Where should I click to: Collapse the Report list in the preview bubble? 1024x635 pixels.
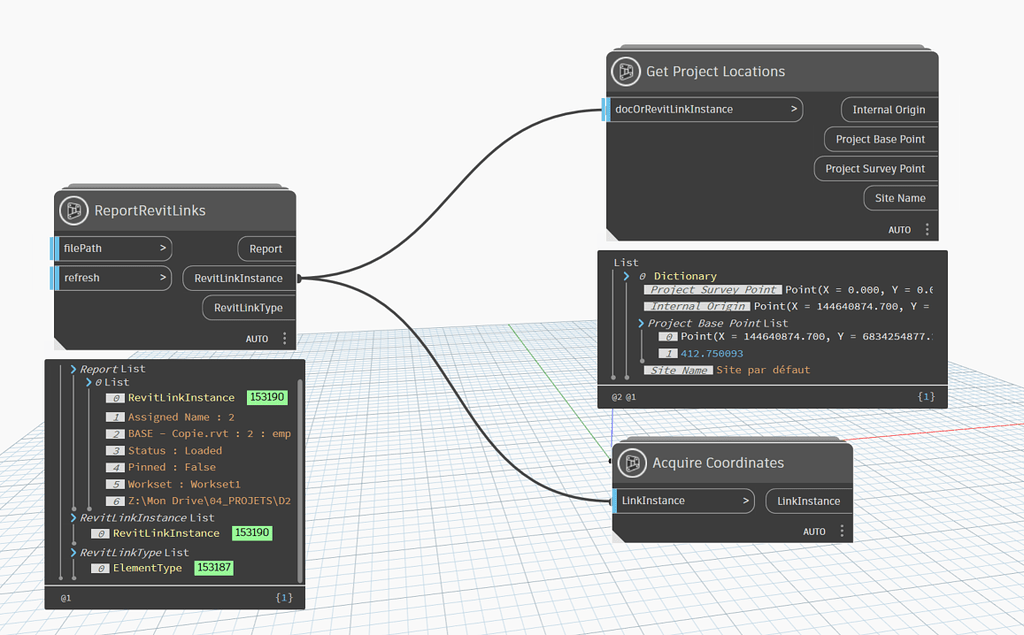click(72, 368)
